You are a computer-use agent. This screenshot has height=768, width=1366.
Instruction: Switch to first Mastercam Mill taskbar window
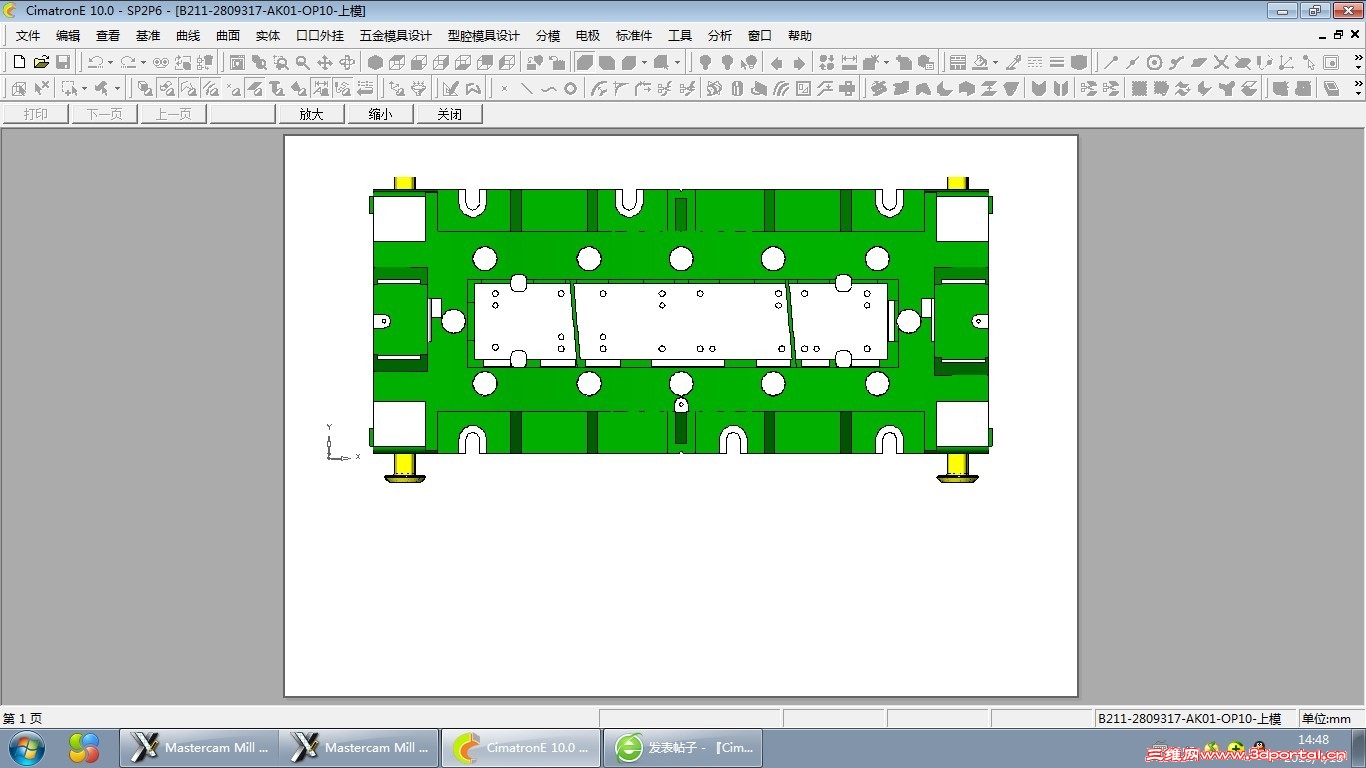[x=199, y=748]
